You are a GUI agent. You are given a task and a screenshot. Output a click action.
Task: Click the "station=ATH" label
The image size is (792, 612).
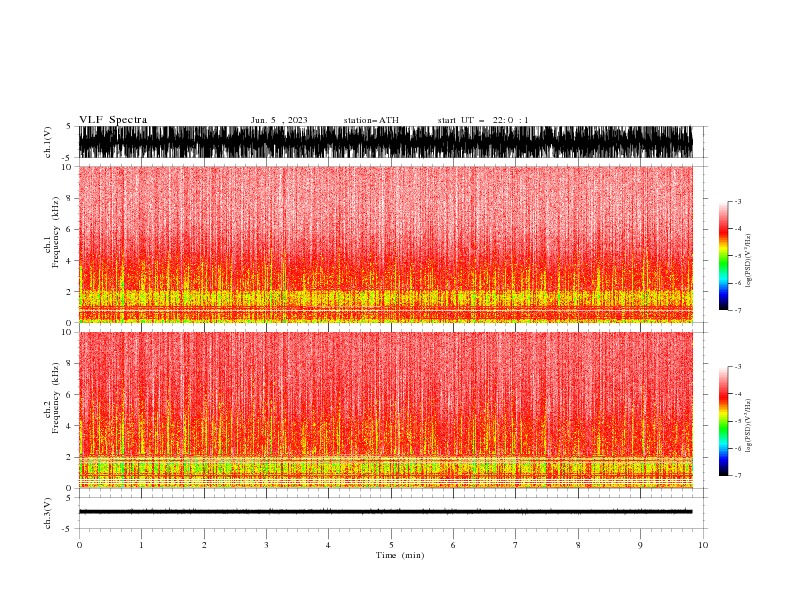point(371,120)
